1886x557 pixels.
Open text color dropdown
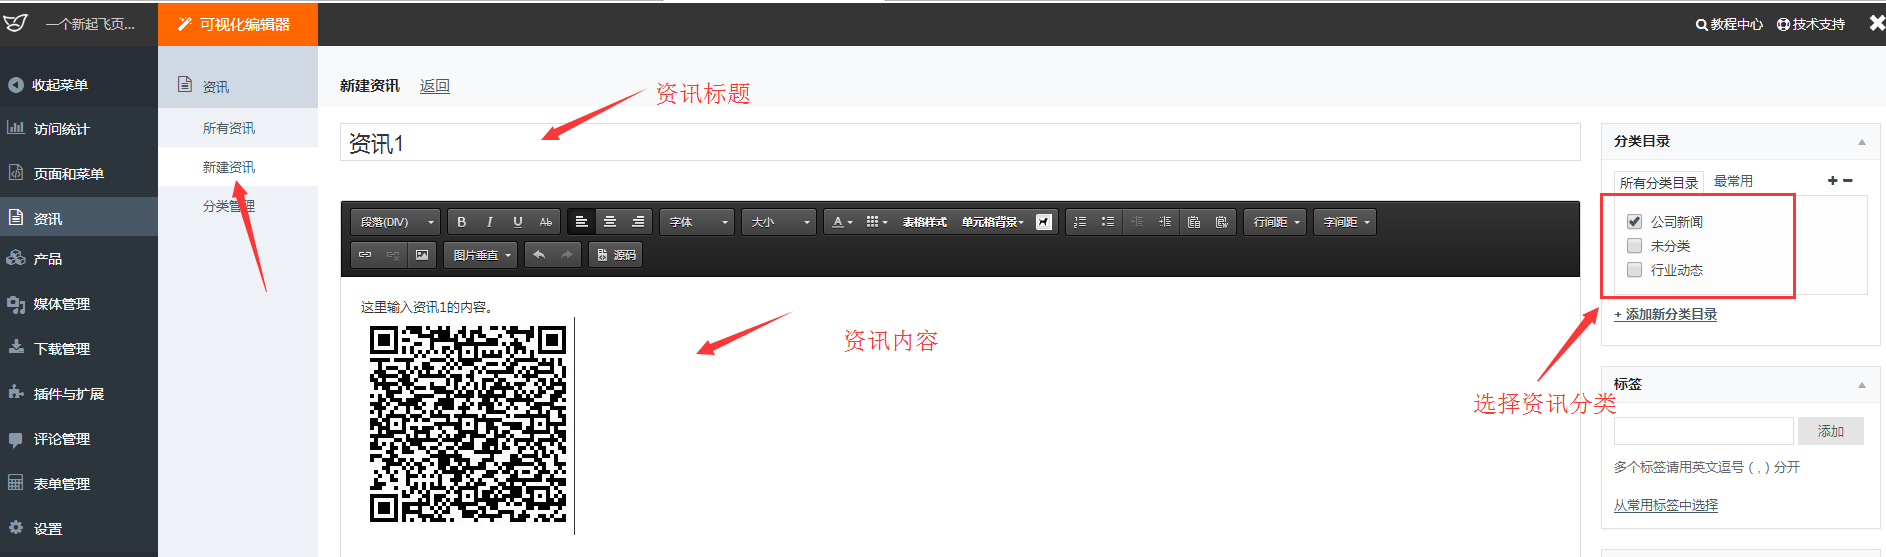[x=842, y=222]
